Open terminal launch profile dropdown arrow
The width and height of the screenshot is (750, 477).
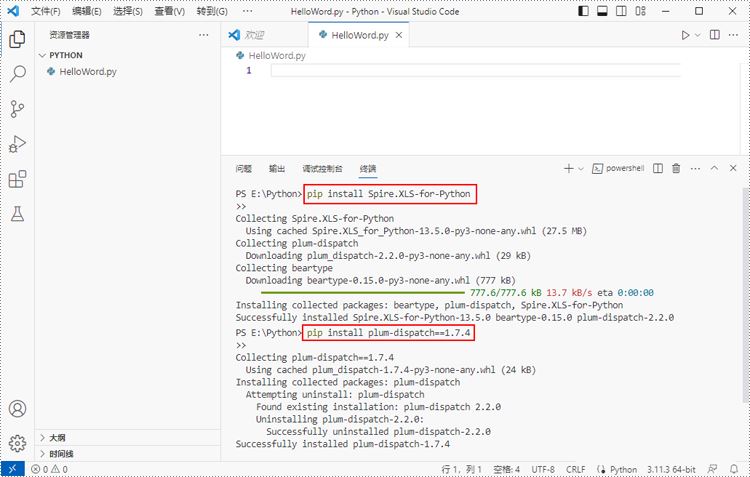coord(581,168)
